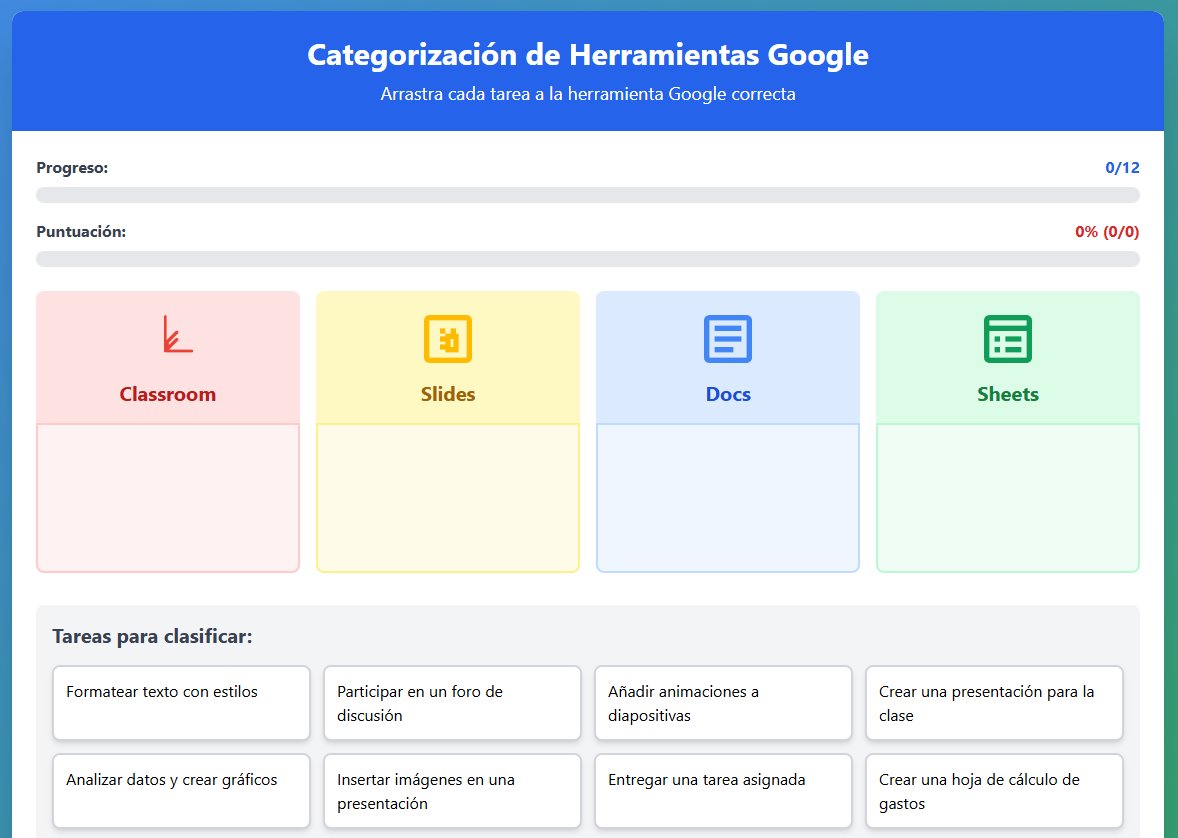
Task: Click the 'Progreso:' label
Action: tap(72, 168)
